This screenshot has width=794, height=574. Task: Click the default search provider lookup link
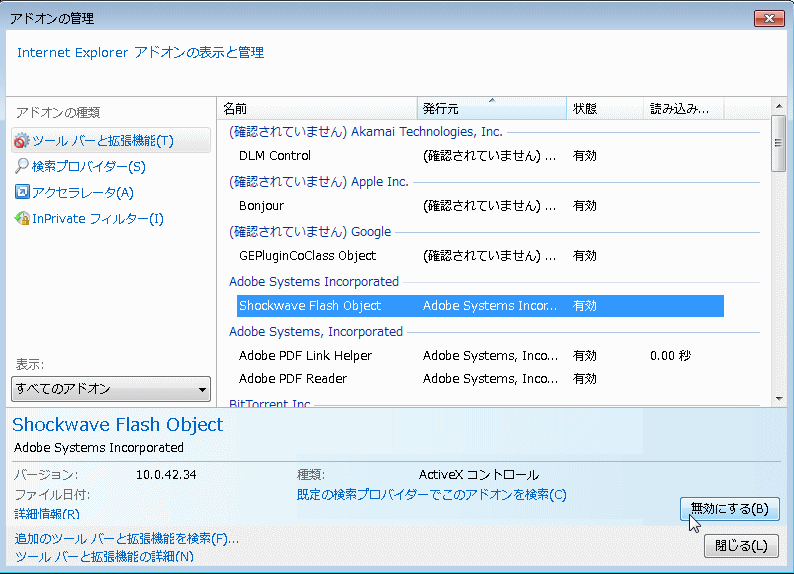(431, 495)
